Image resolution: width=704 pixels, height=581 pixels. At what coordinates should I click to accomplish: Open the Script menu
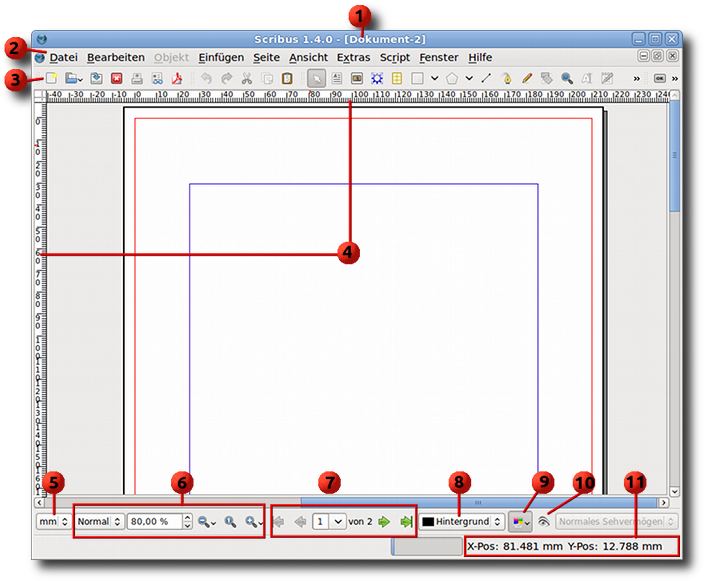pyautogui.click(x=395, y=57)
